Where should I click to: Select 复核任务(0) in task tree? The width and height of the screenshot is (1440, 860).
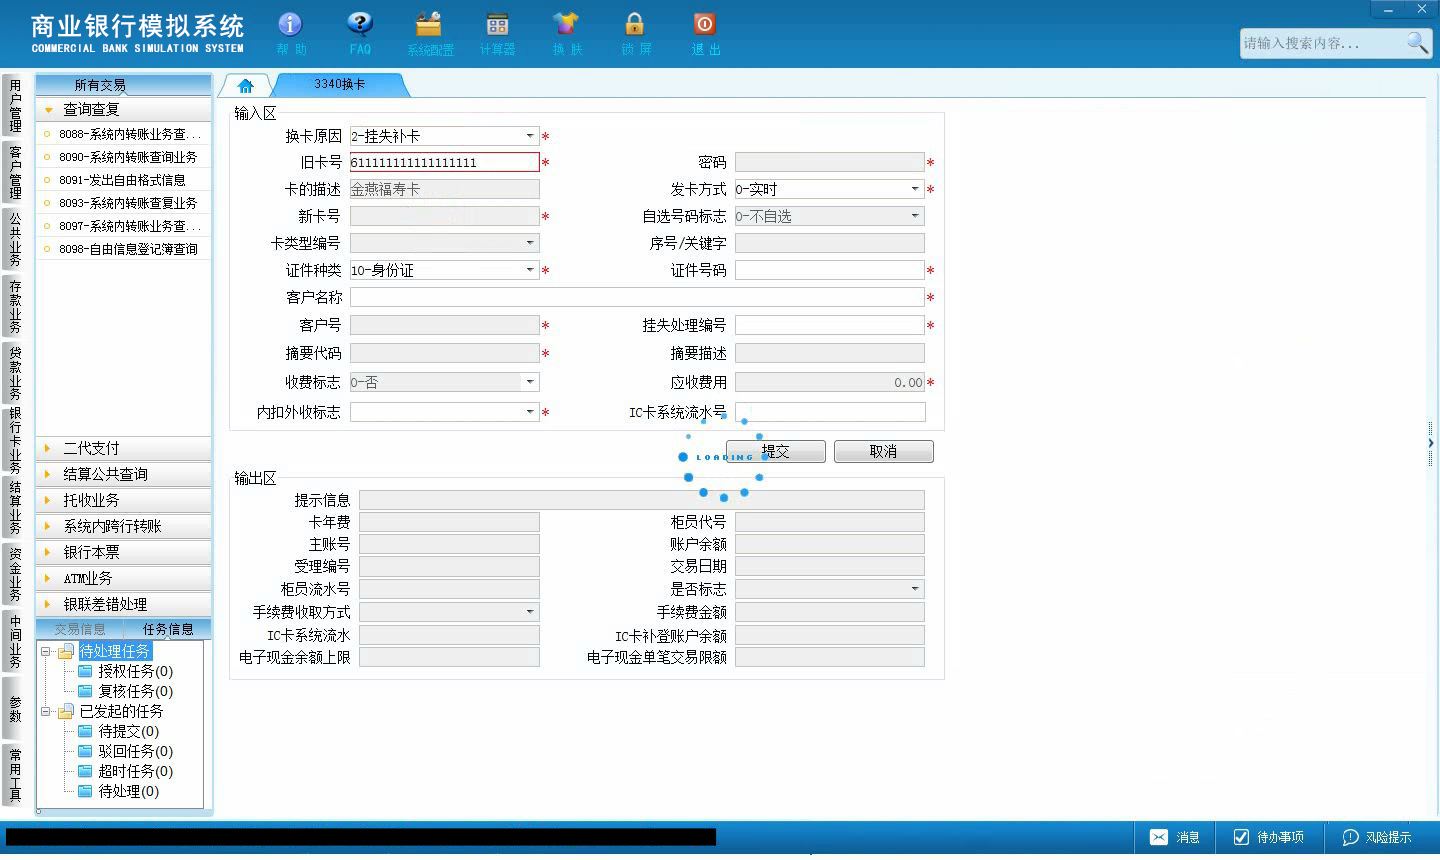point(135,691)
